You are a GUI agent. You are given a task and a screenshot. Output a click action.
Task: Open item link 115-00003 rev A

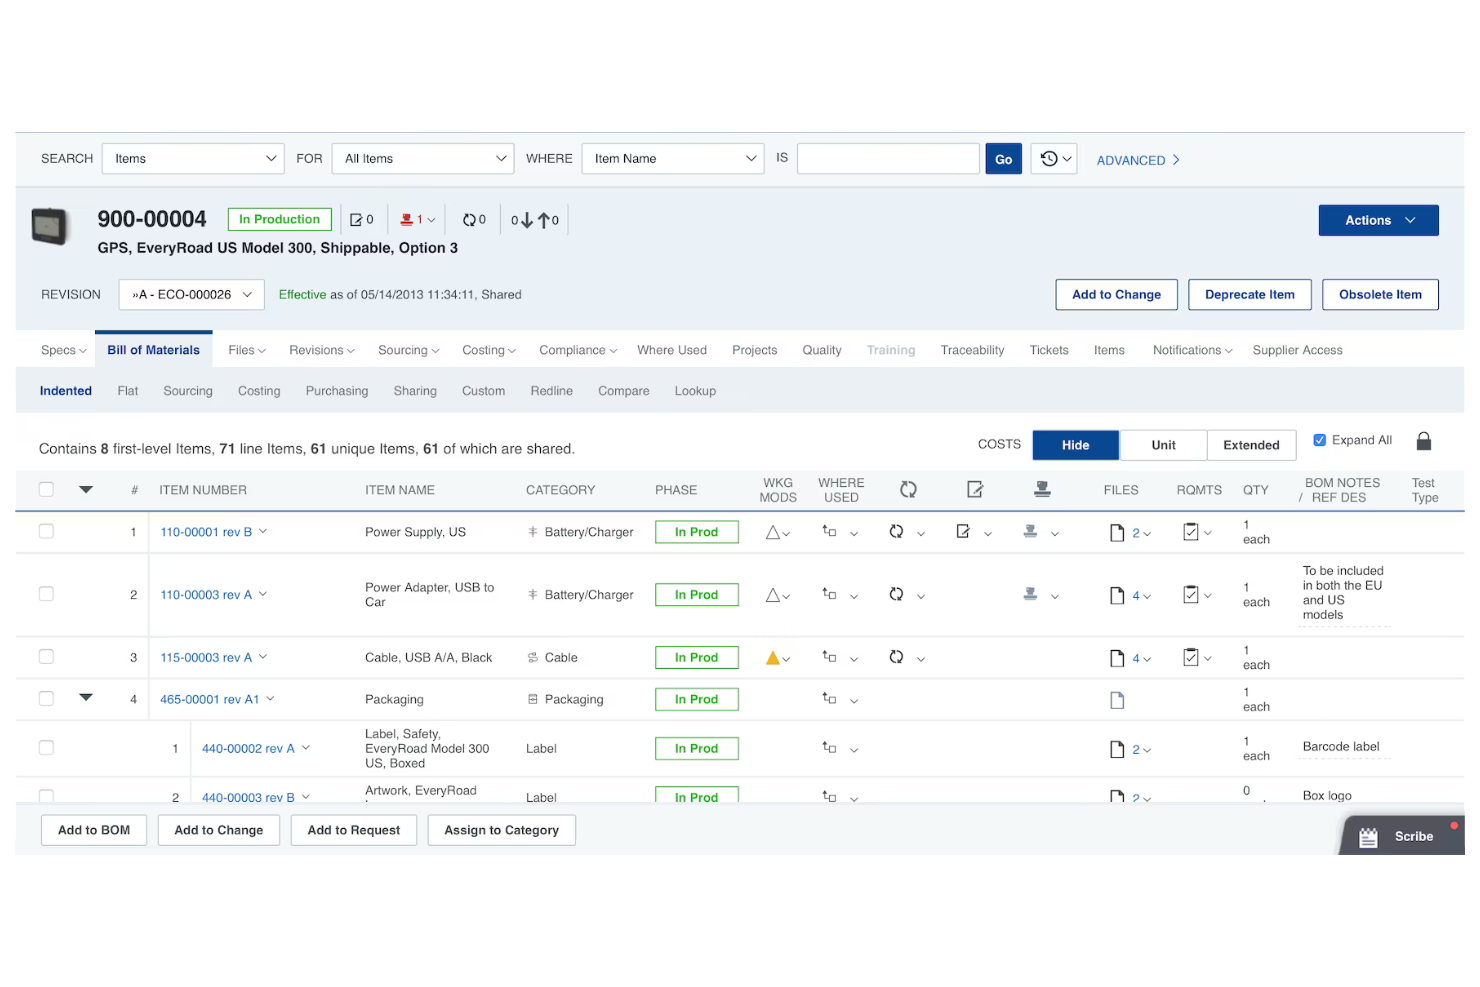pyautogui.click(x=205, y=657)
